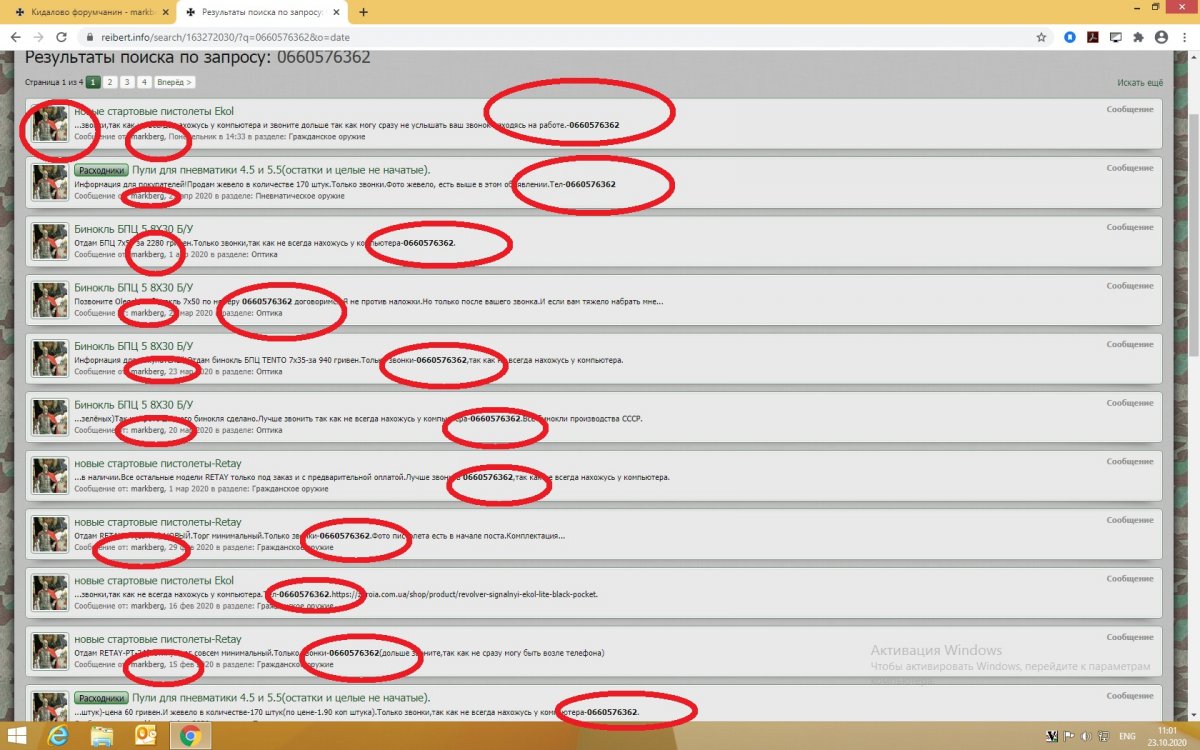Go to results page 2

[111, 82]
